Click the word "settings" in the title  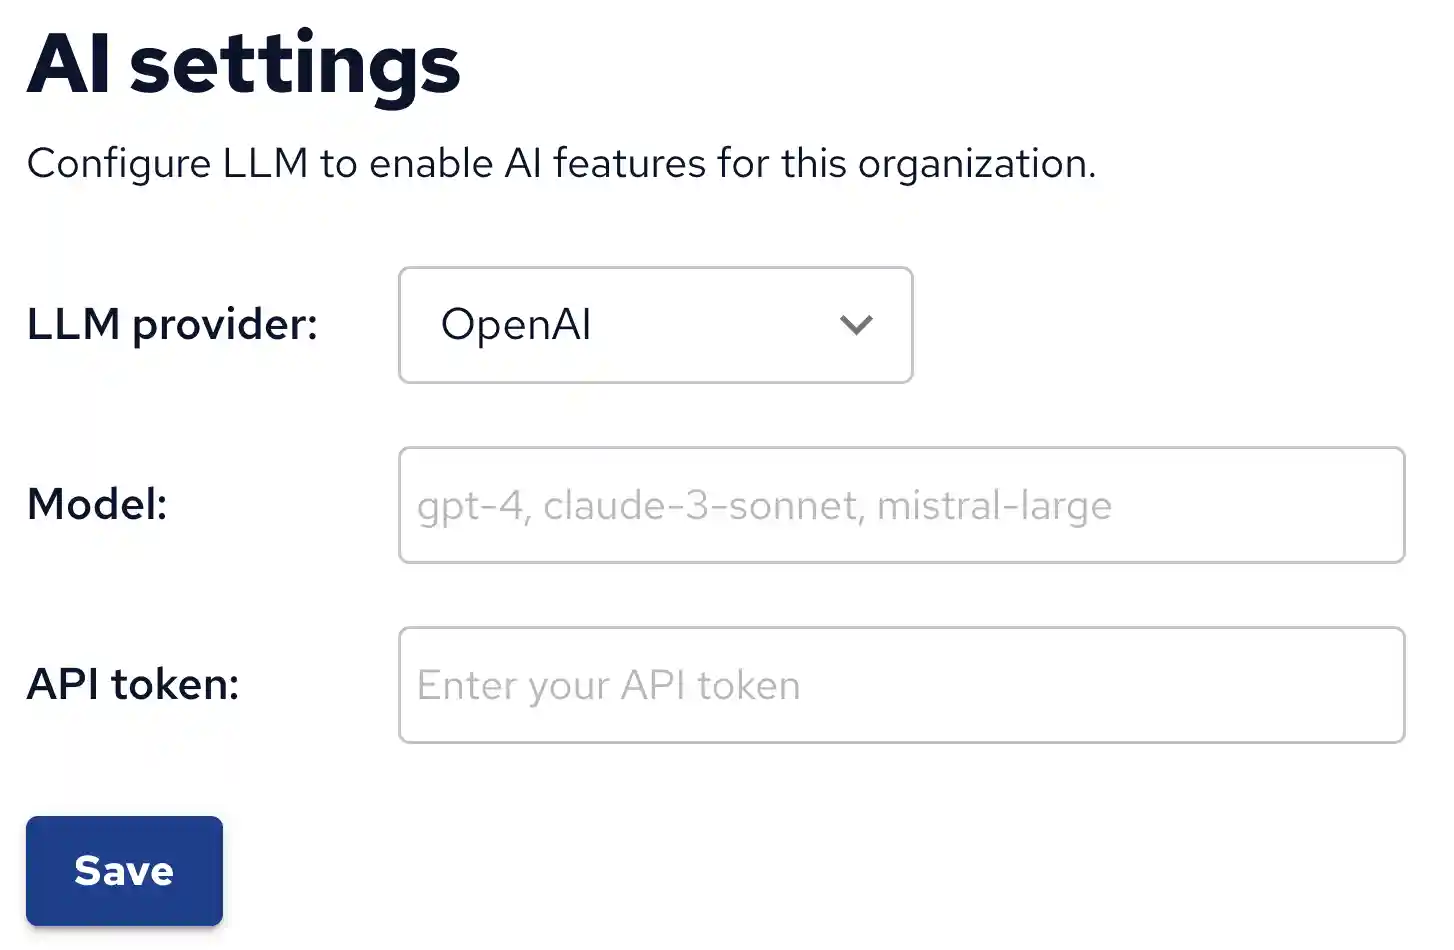coord(295,65)
